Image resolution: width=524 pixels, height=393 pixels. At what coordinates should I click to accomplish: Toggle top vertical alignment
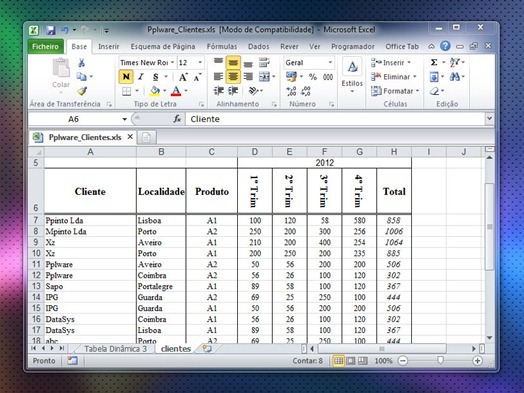219,62
